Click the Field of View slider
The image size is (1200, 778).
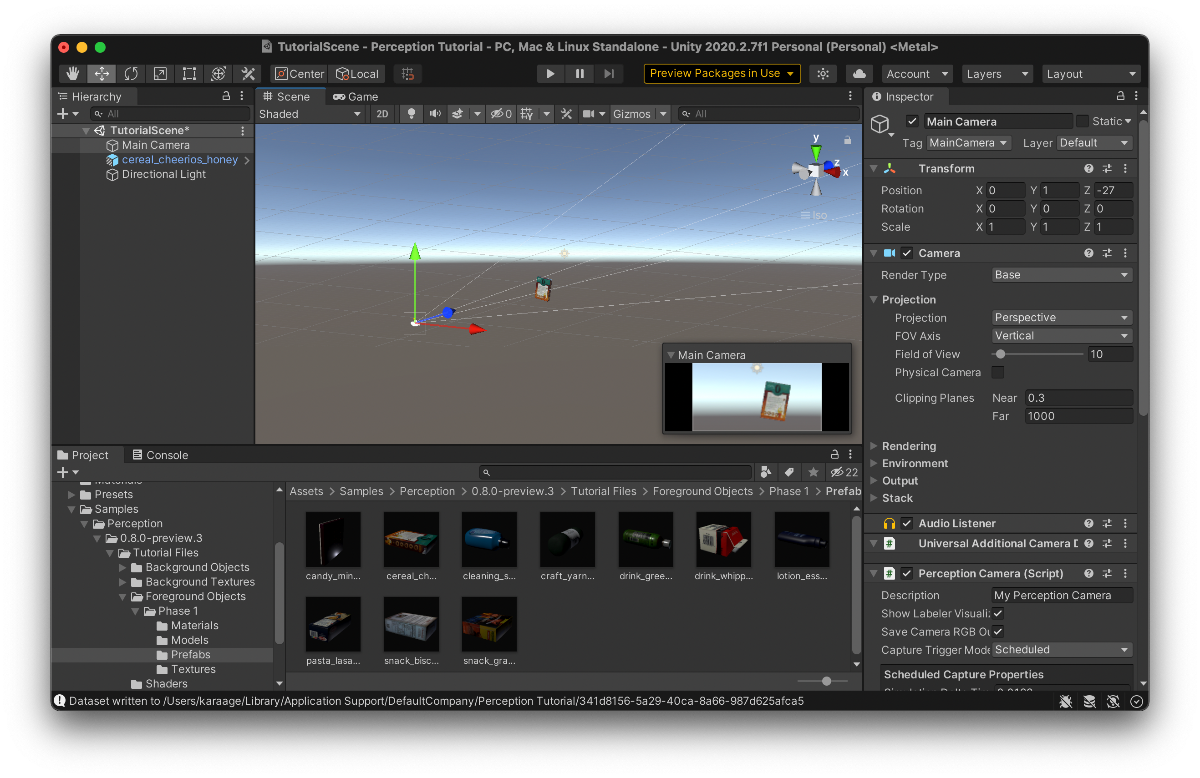tap(1038, 354)
